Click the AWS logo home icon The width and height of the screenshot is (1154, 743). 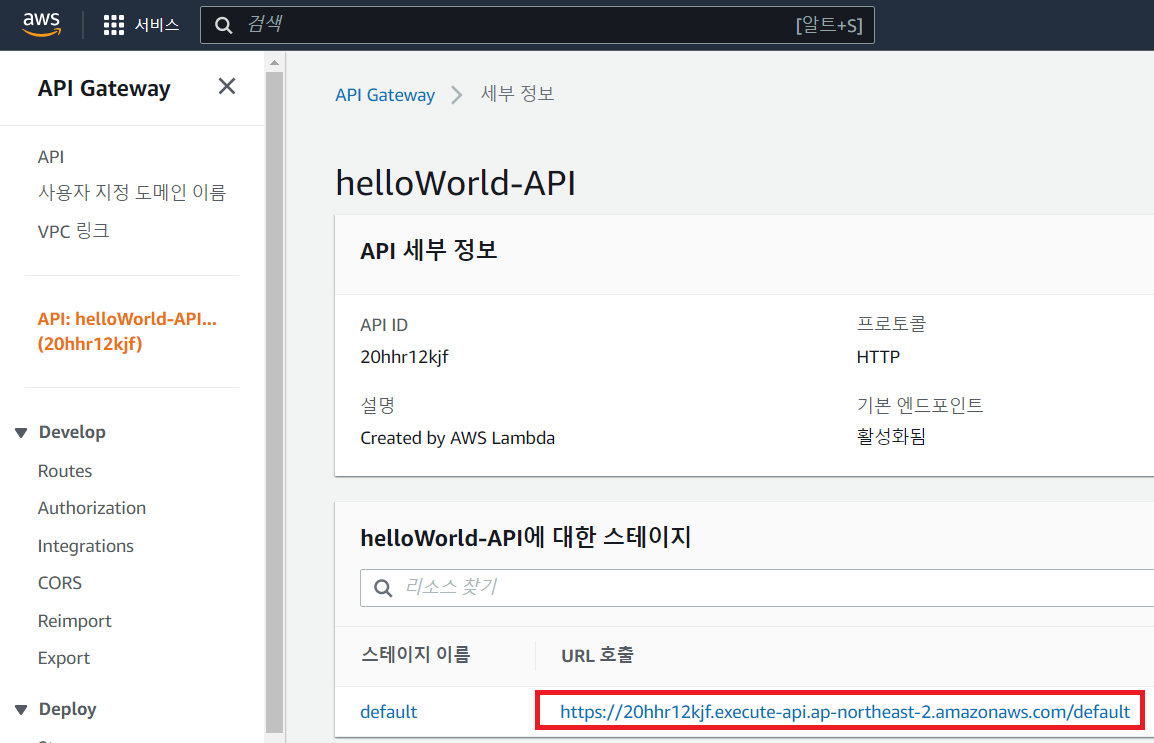[x=42, y=24]
